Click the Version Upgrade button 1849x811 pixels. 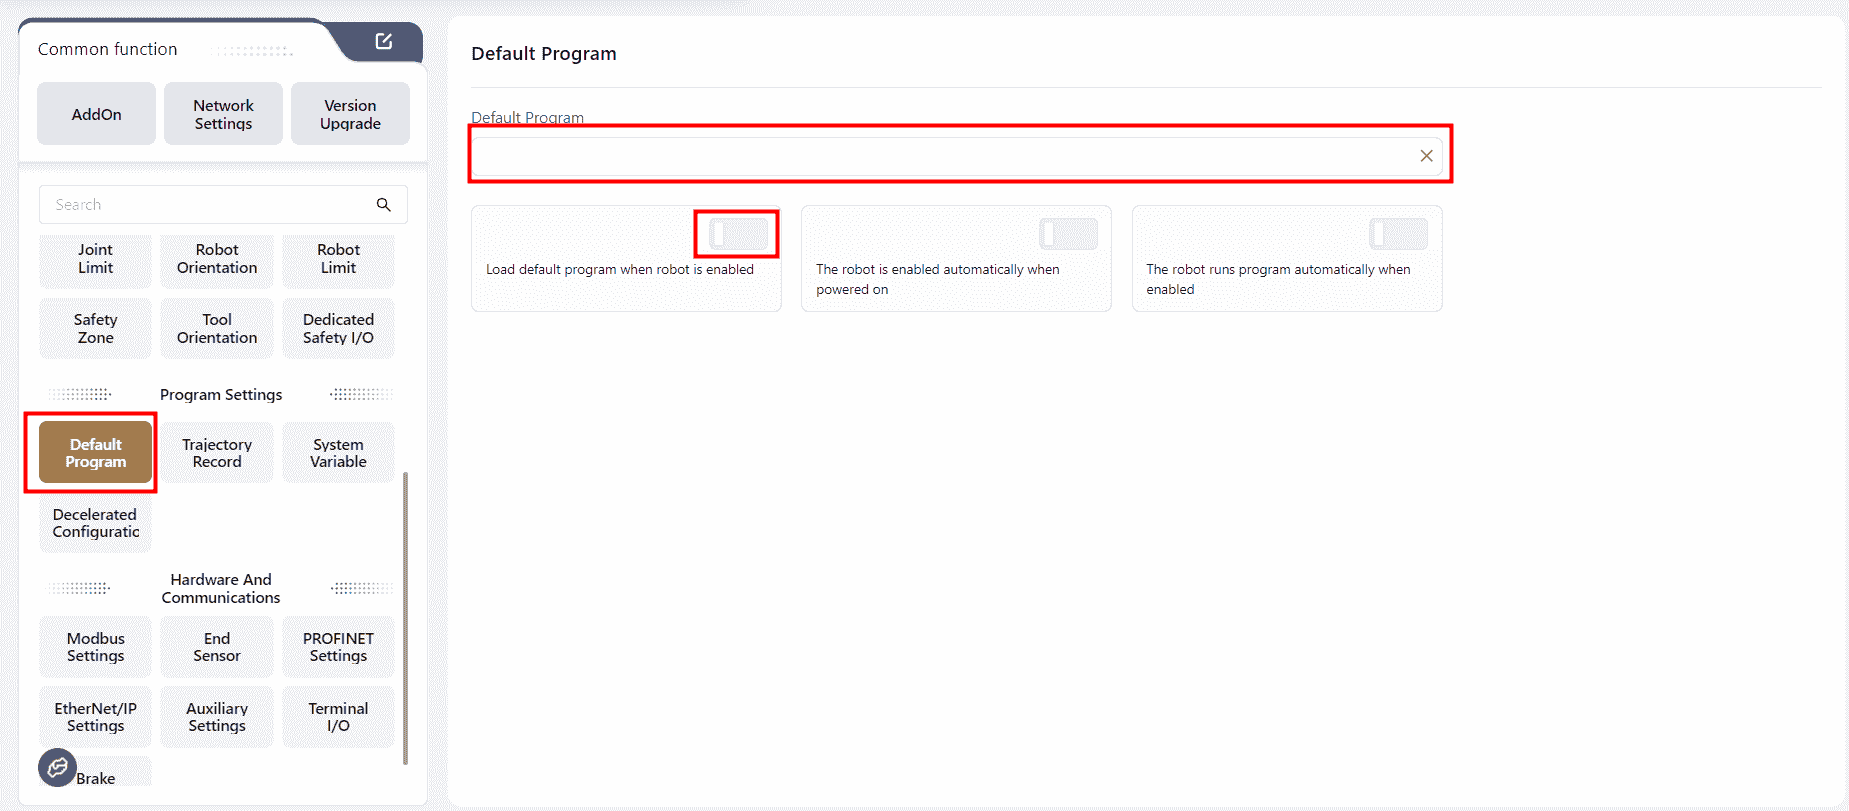click(x=350, y=115)
